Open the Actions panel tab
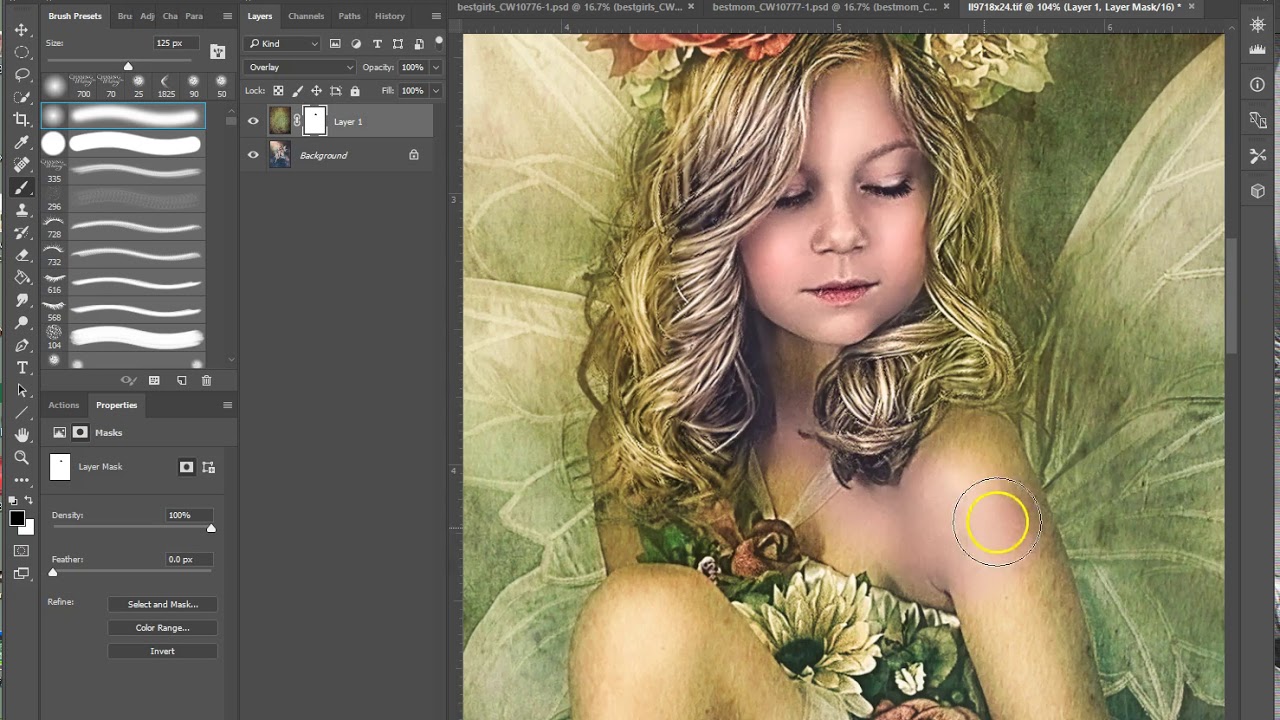1280x720 pixels. (x=63, y=405)
